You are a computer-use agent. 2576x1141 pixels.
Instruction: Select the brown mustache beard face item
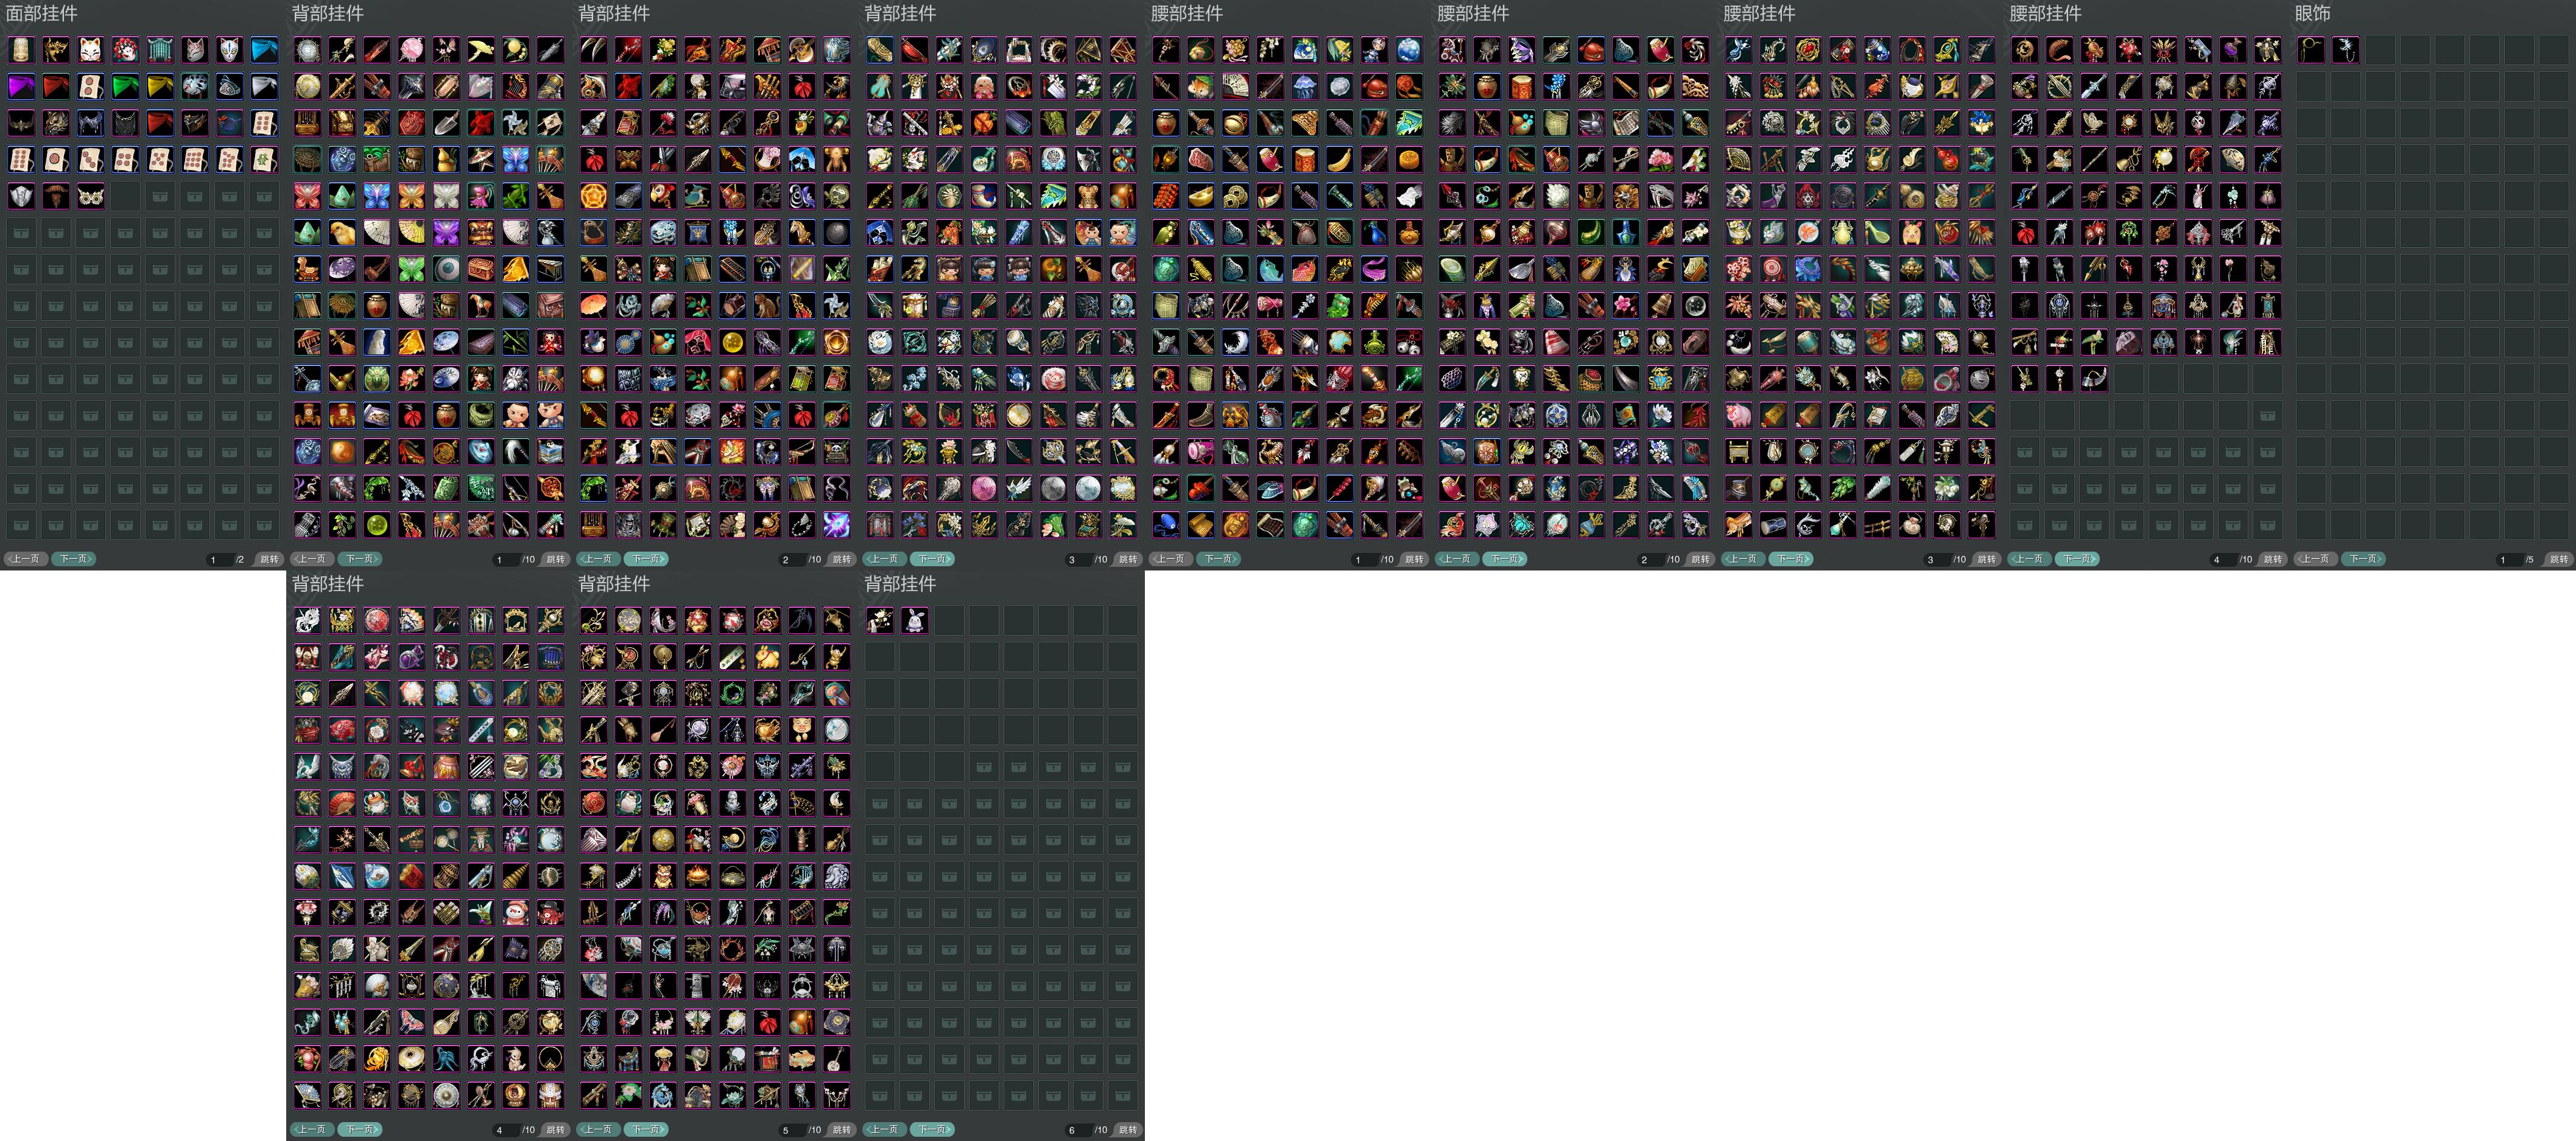tap(56, 196)
